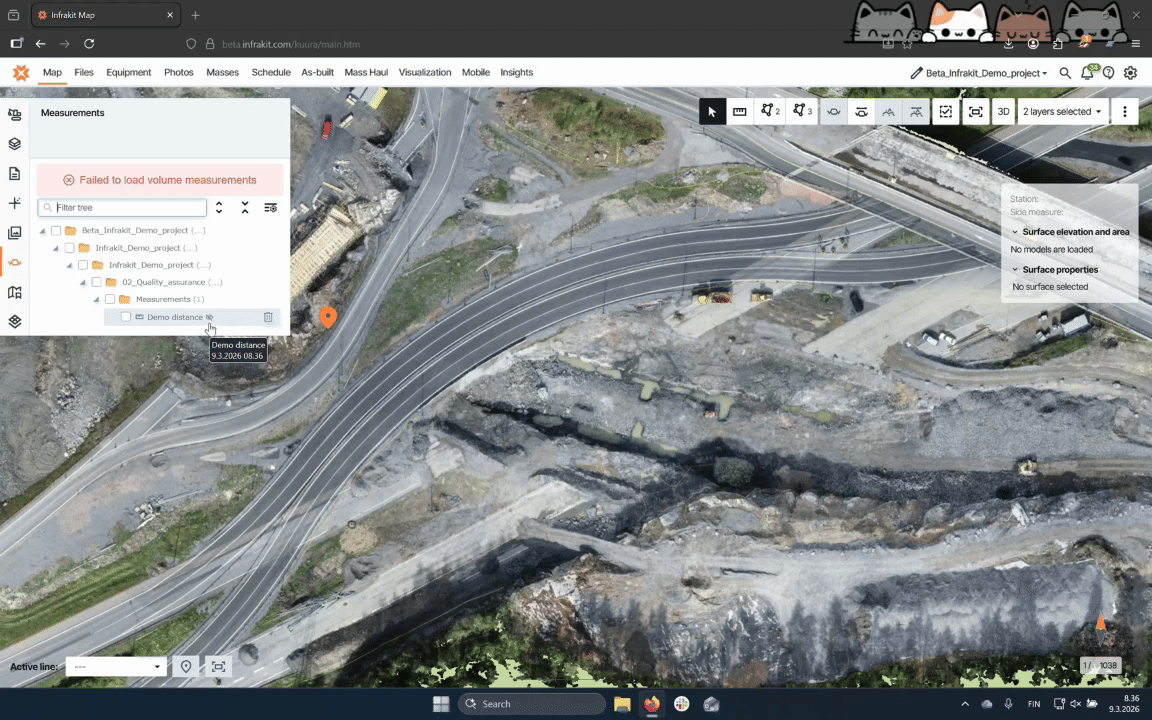
Task: Expand all tree nodes button
Action: click(219, 208)
